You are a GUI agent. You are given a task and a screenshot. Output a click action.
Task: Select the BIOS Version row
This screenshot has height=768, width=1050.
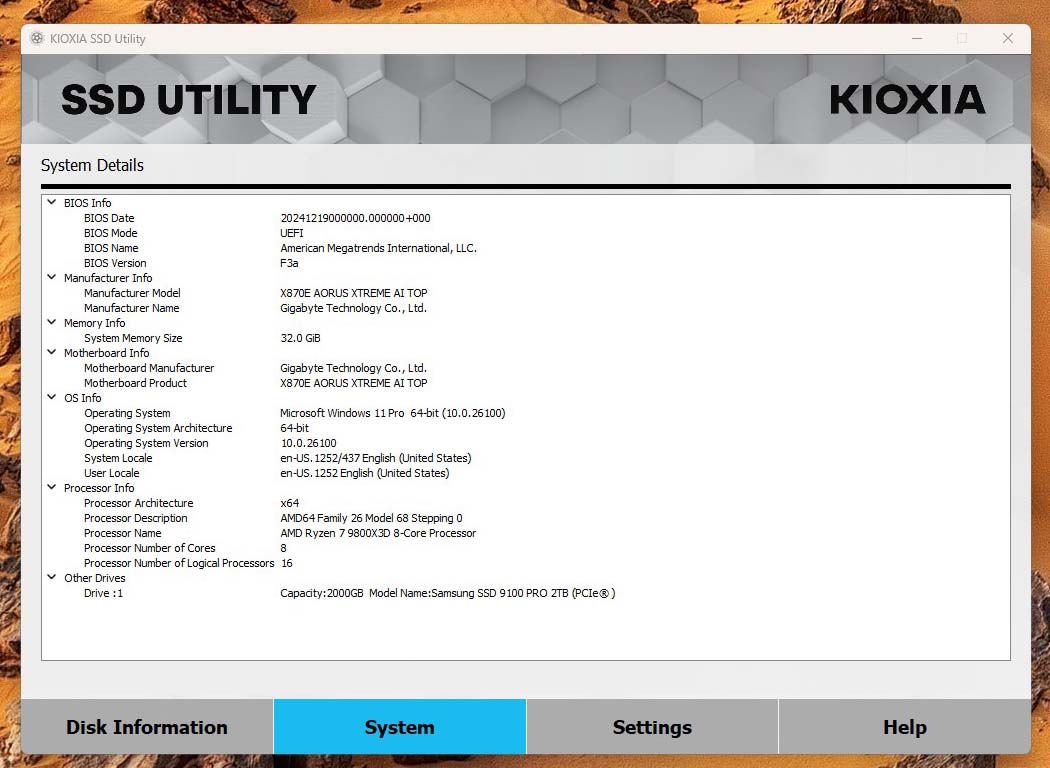526,263
